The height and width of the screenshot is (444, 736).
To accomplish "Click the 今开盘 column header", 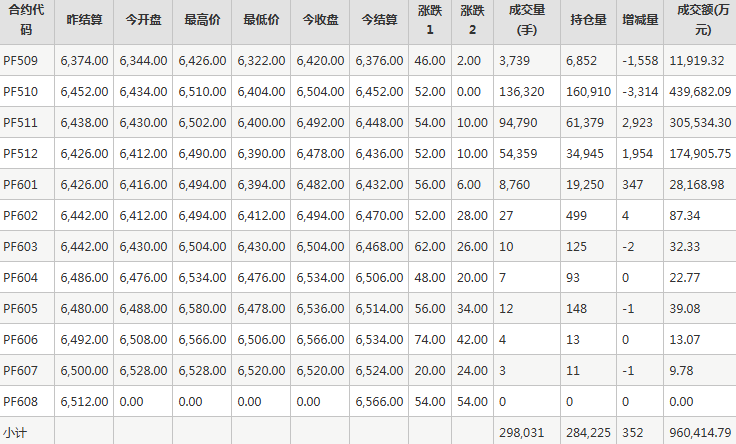I will tap(143, 21).
